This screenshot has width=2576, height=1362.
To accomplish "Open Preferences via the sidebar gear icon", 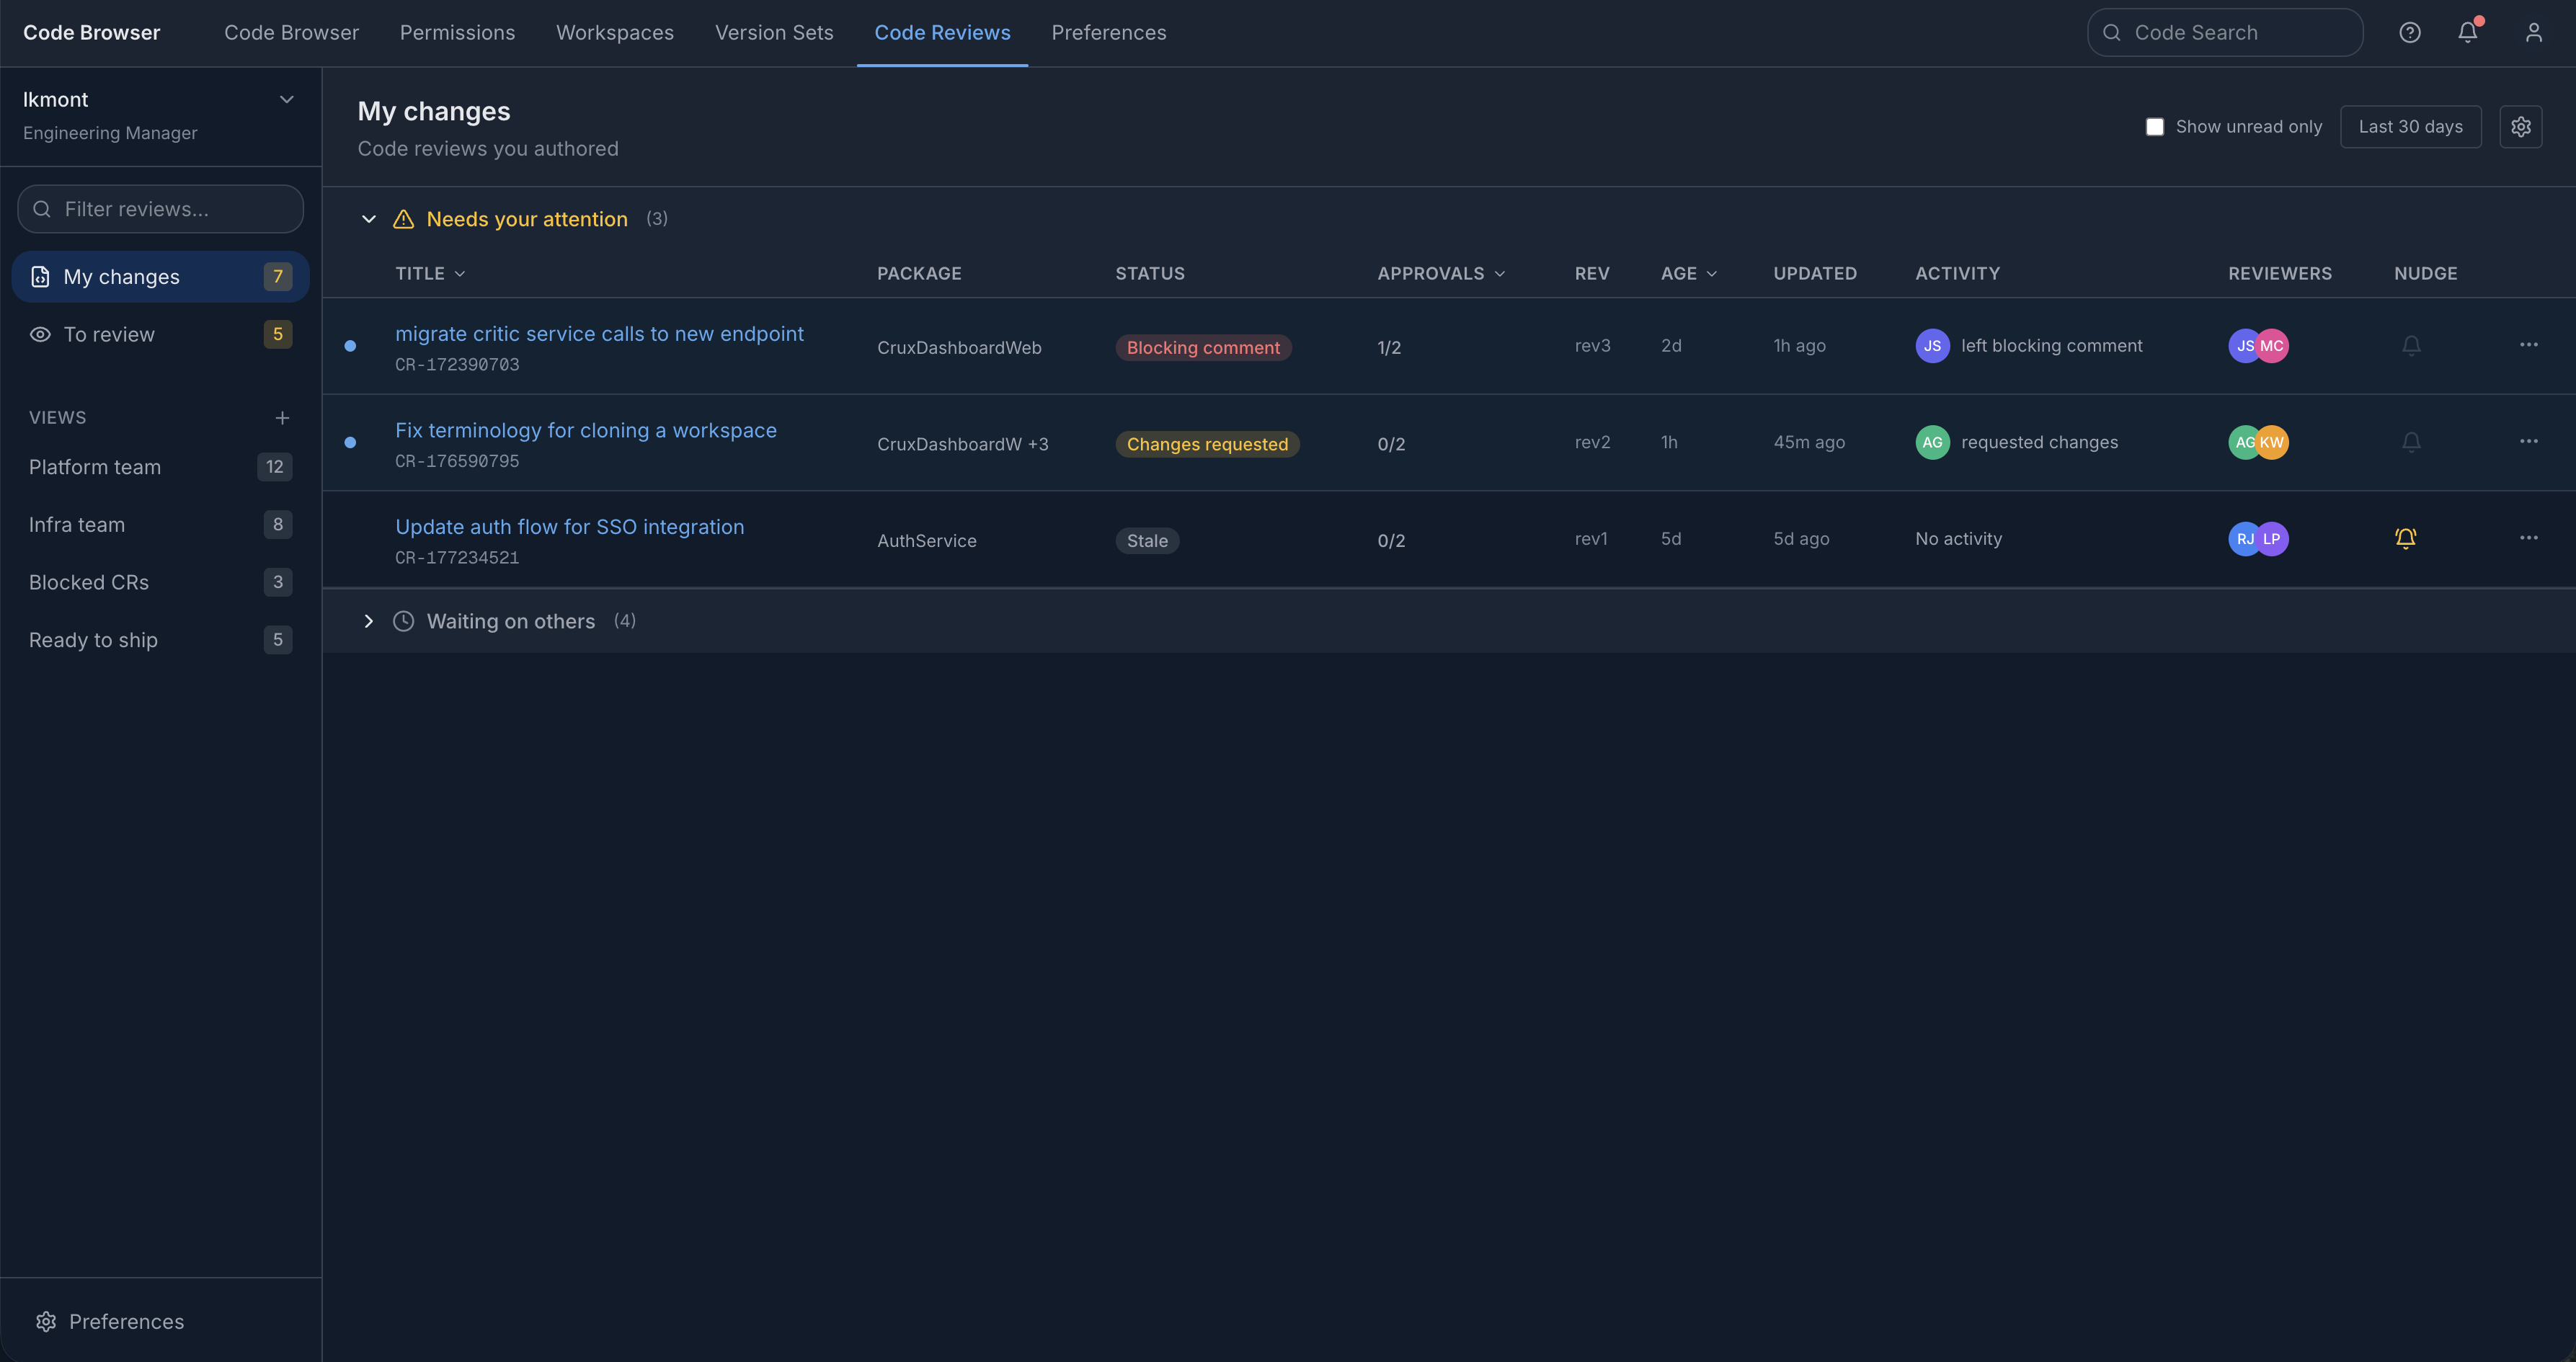I will click(x=46, y=1321).
